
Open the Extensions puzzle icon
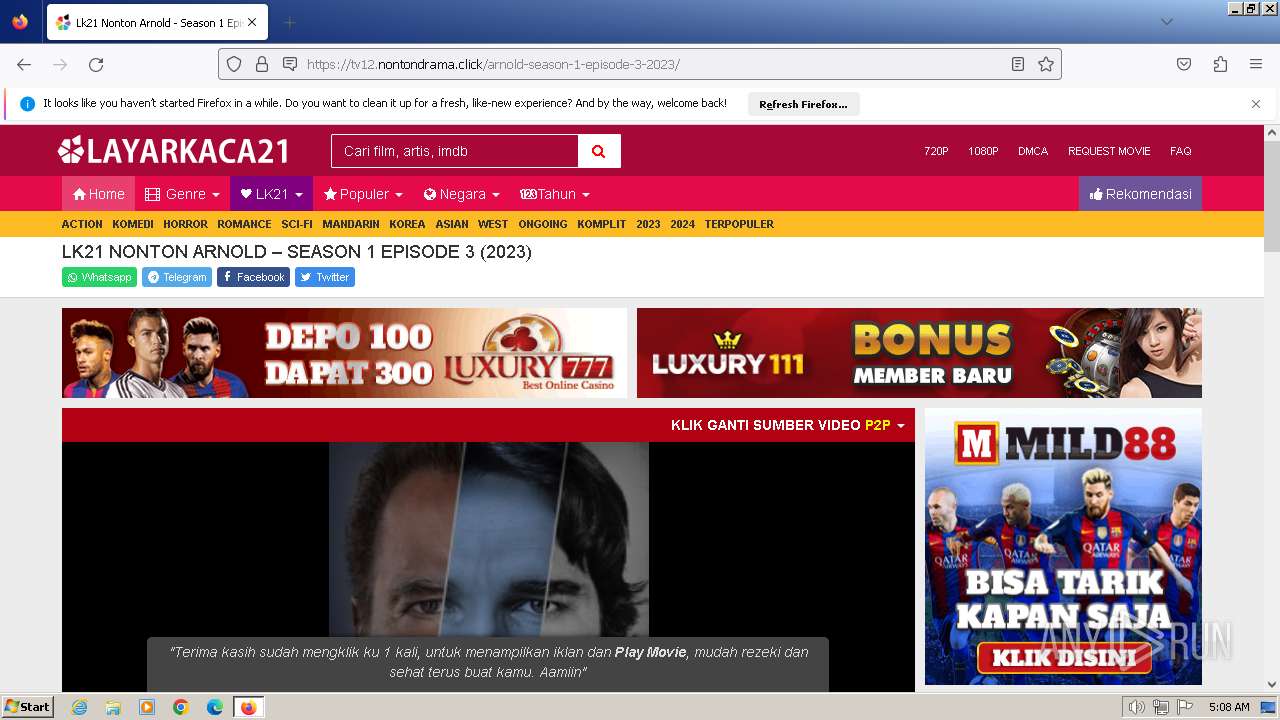point(1220,64)
